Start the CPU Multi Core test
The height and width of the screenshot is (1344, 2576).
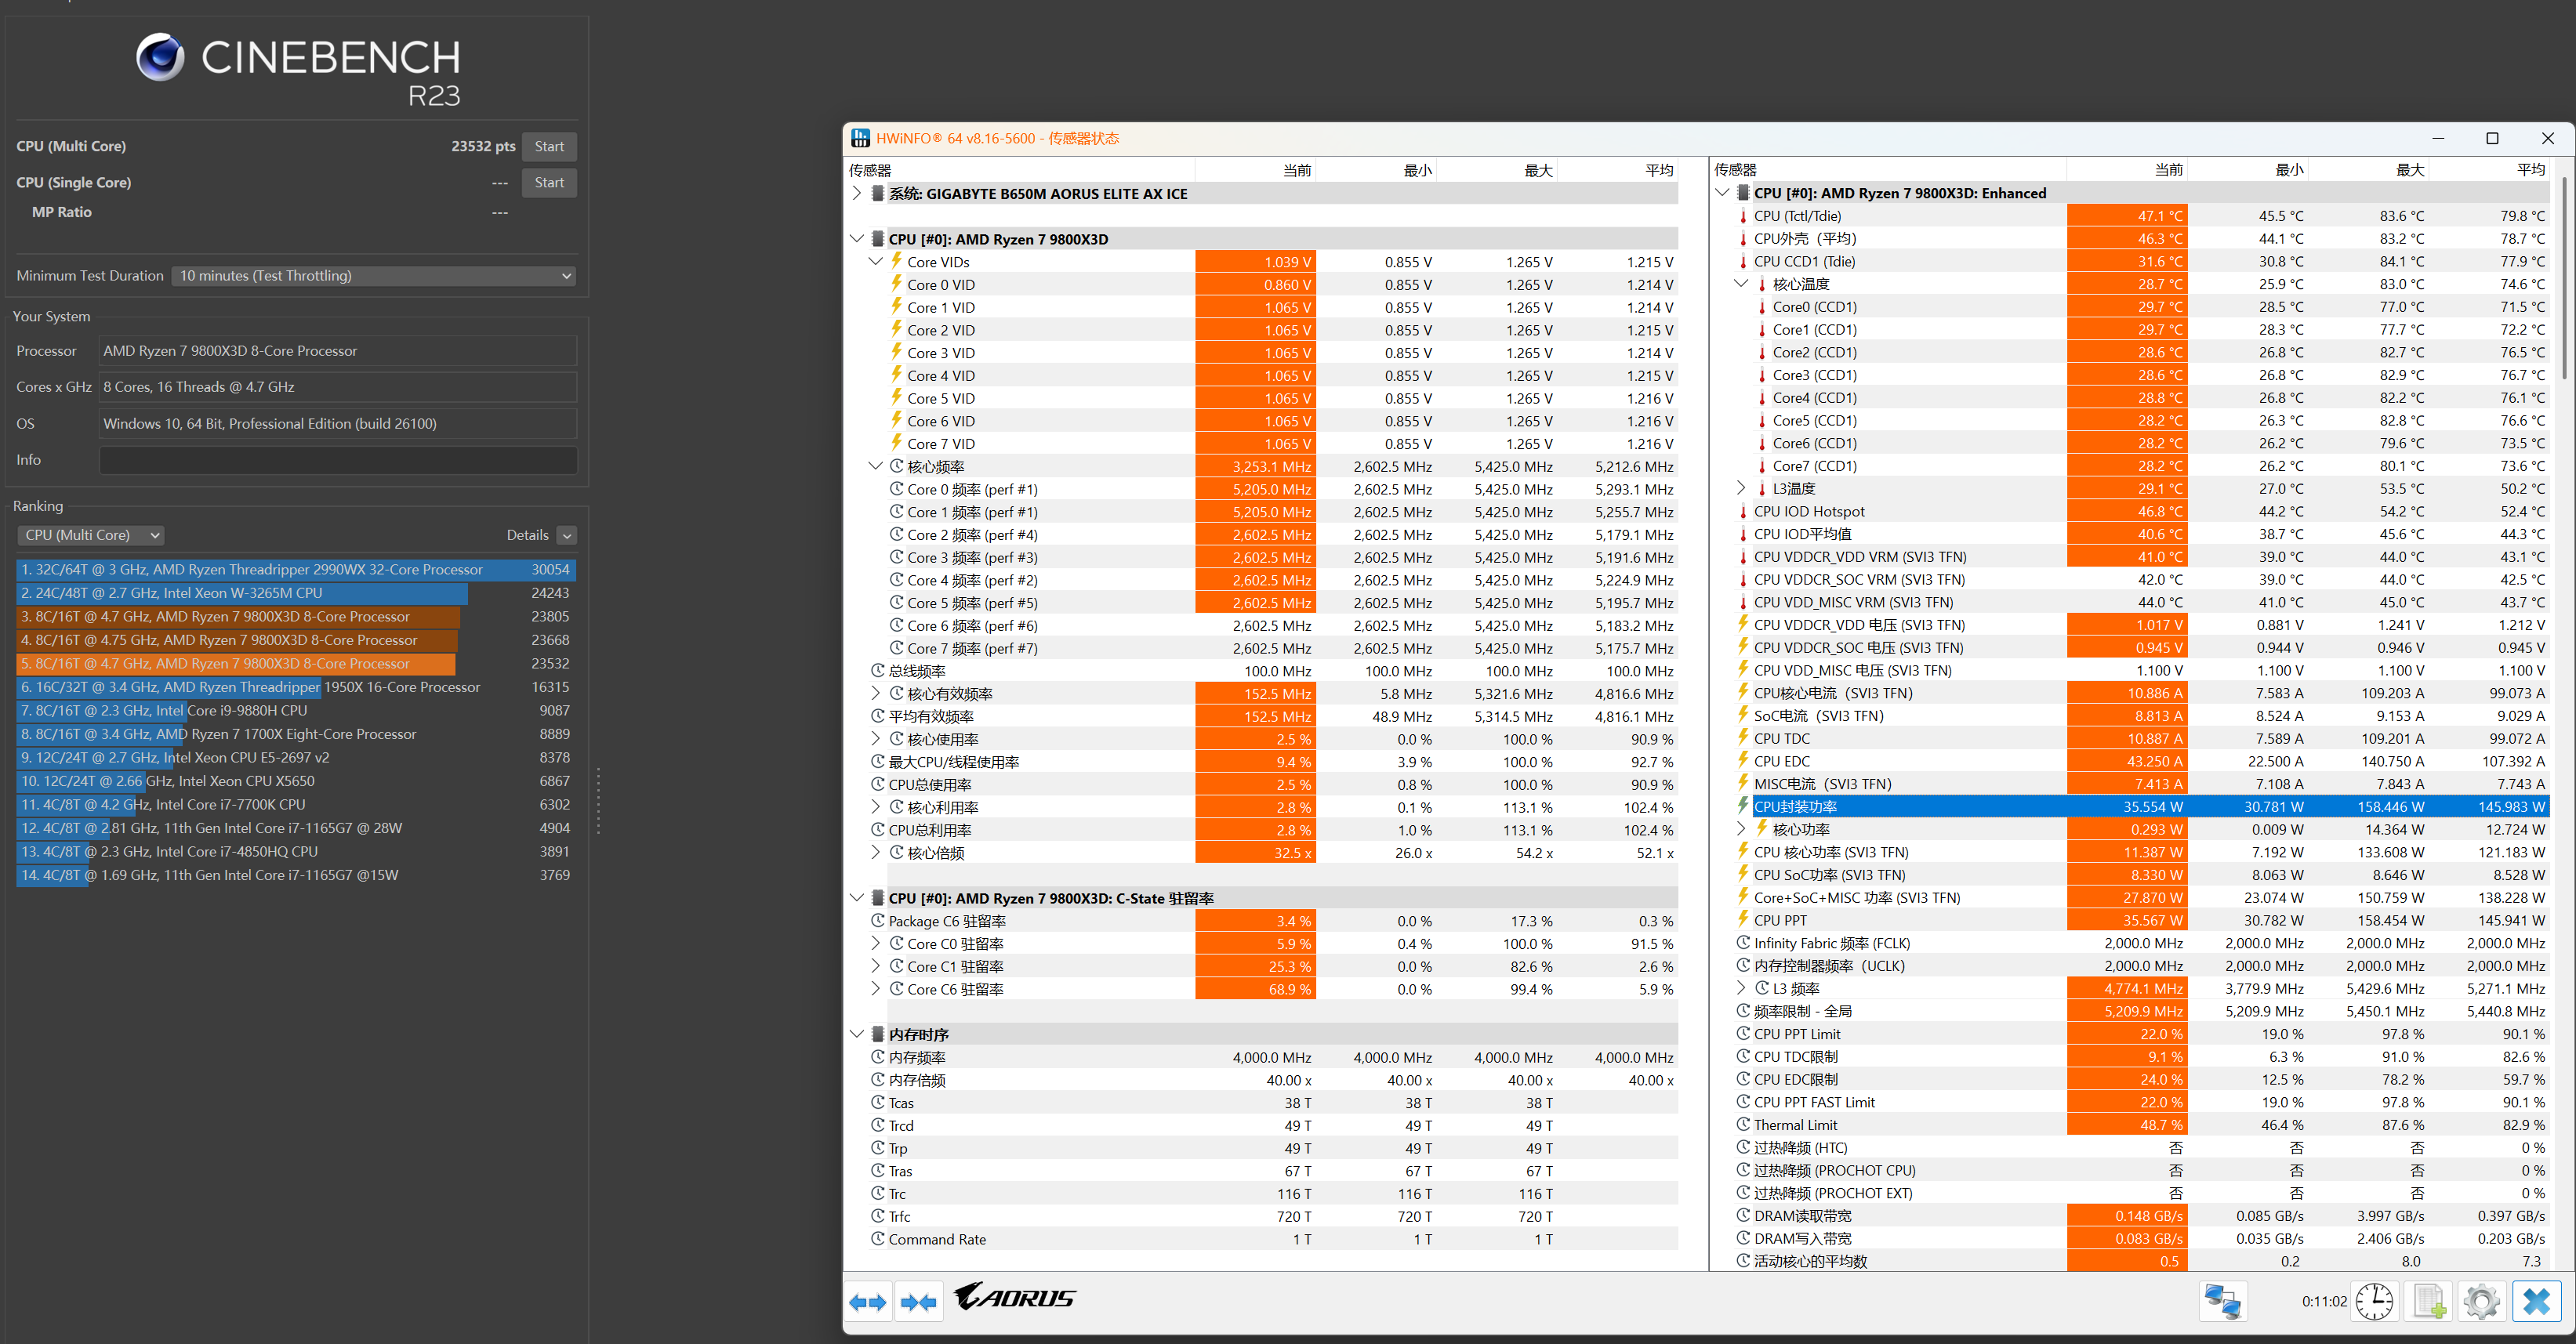pos(548,146)
